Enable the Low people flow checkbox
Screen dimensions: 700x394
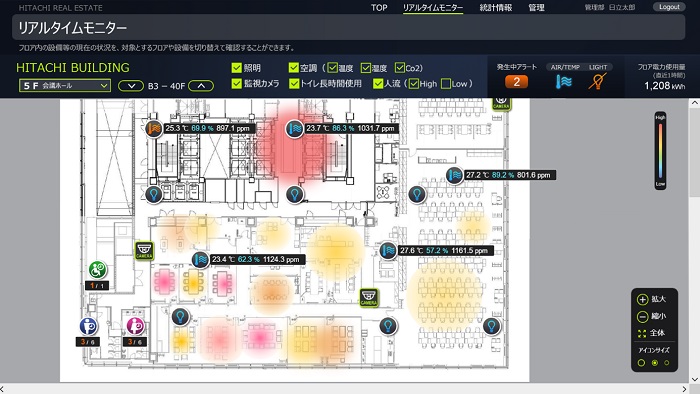[446, 83]
